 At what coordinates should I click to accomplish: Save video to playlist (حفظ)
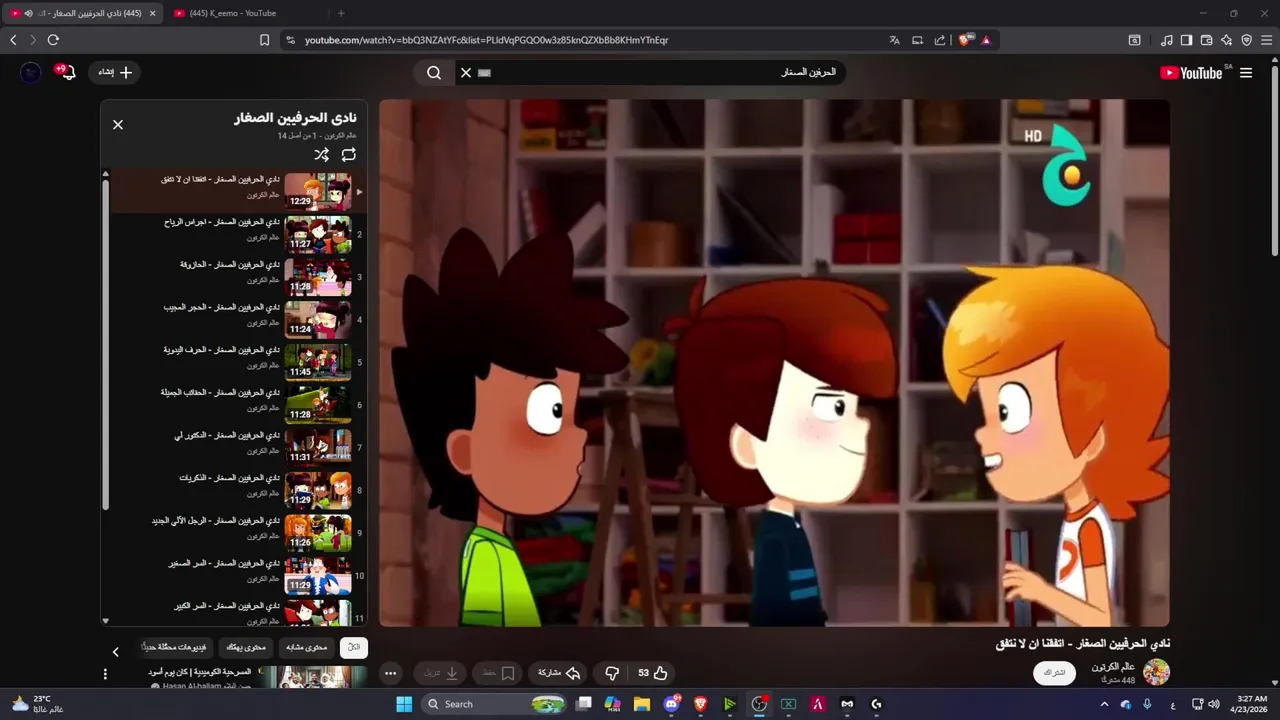[x=499, y=673]
